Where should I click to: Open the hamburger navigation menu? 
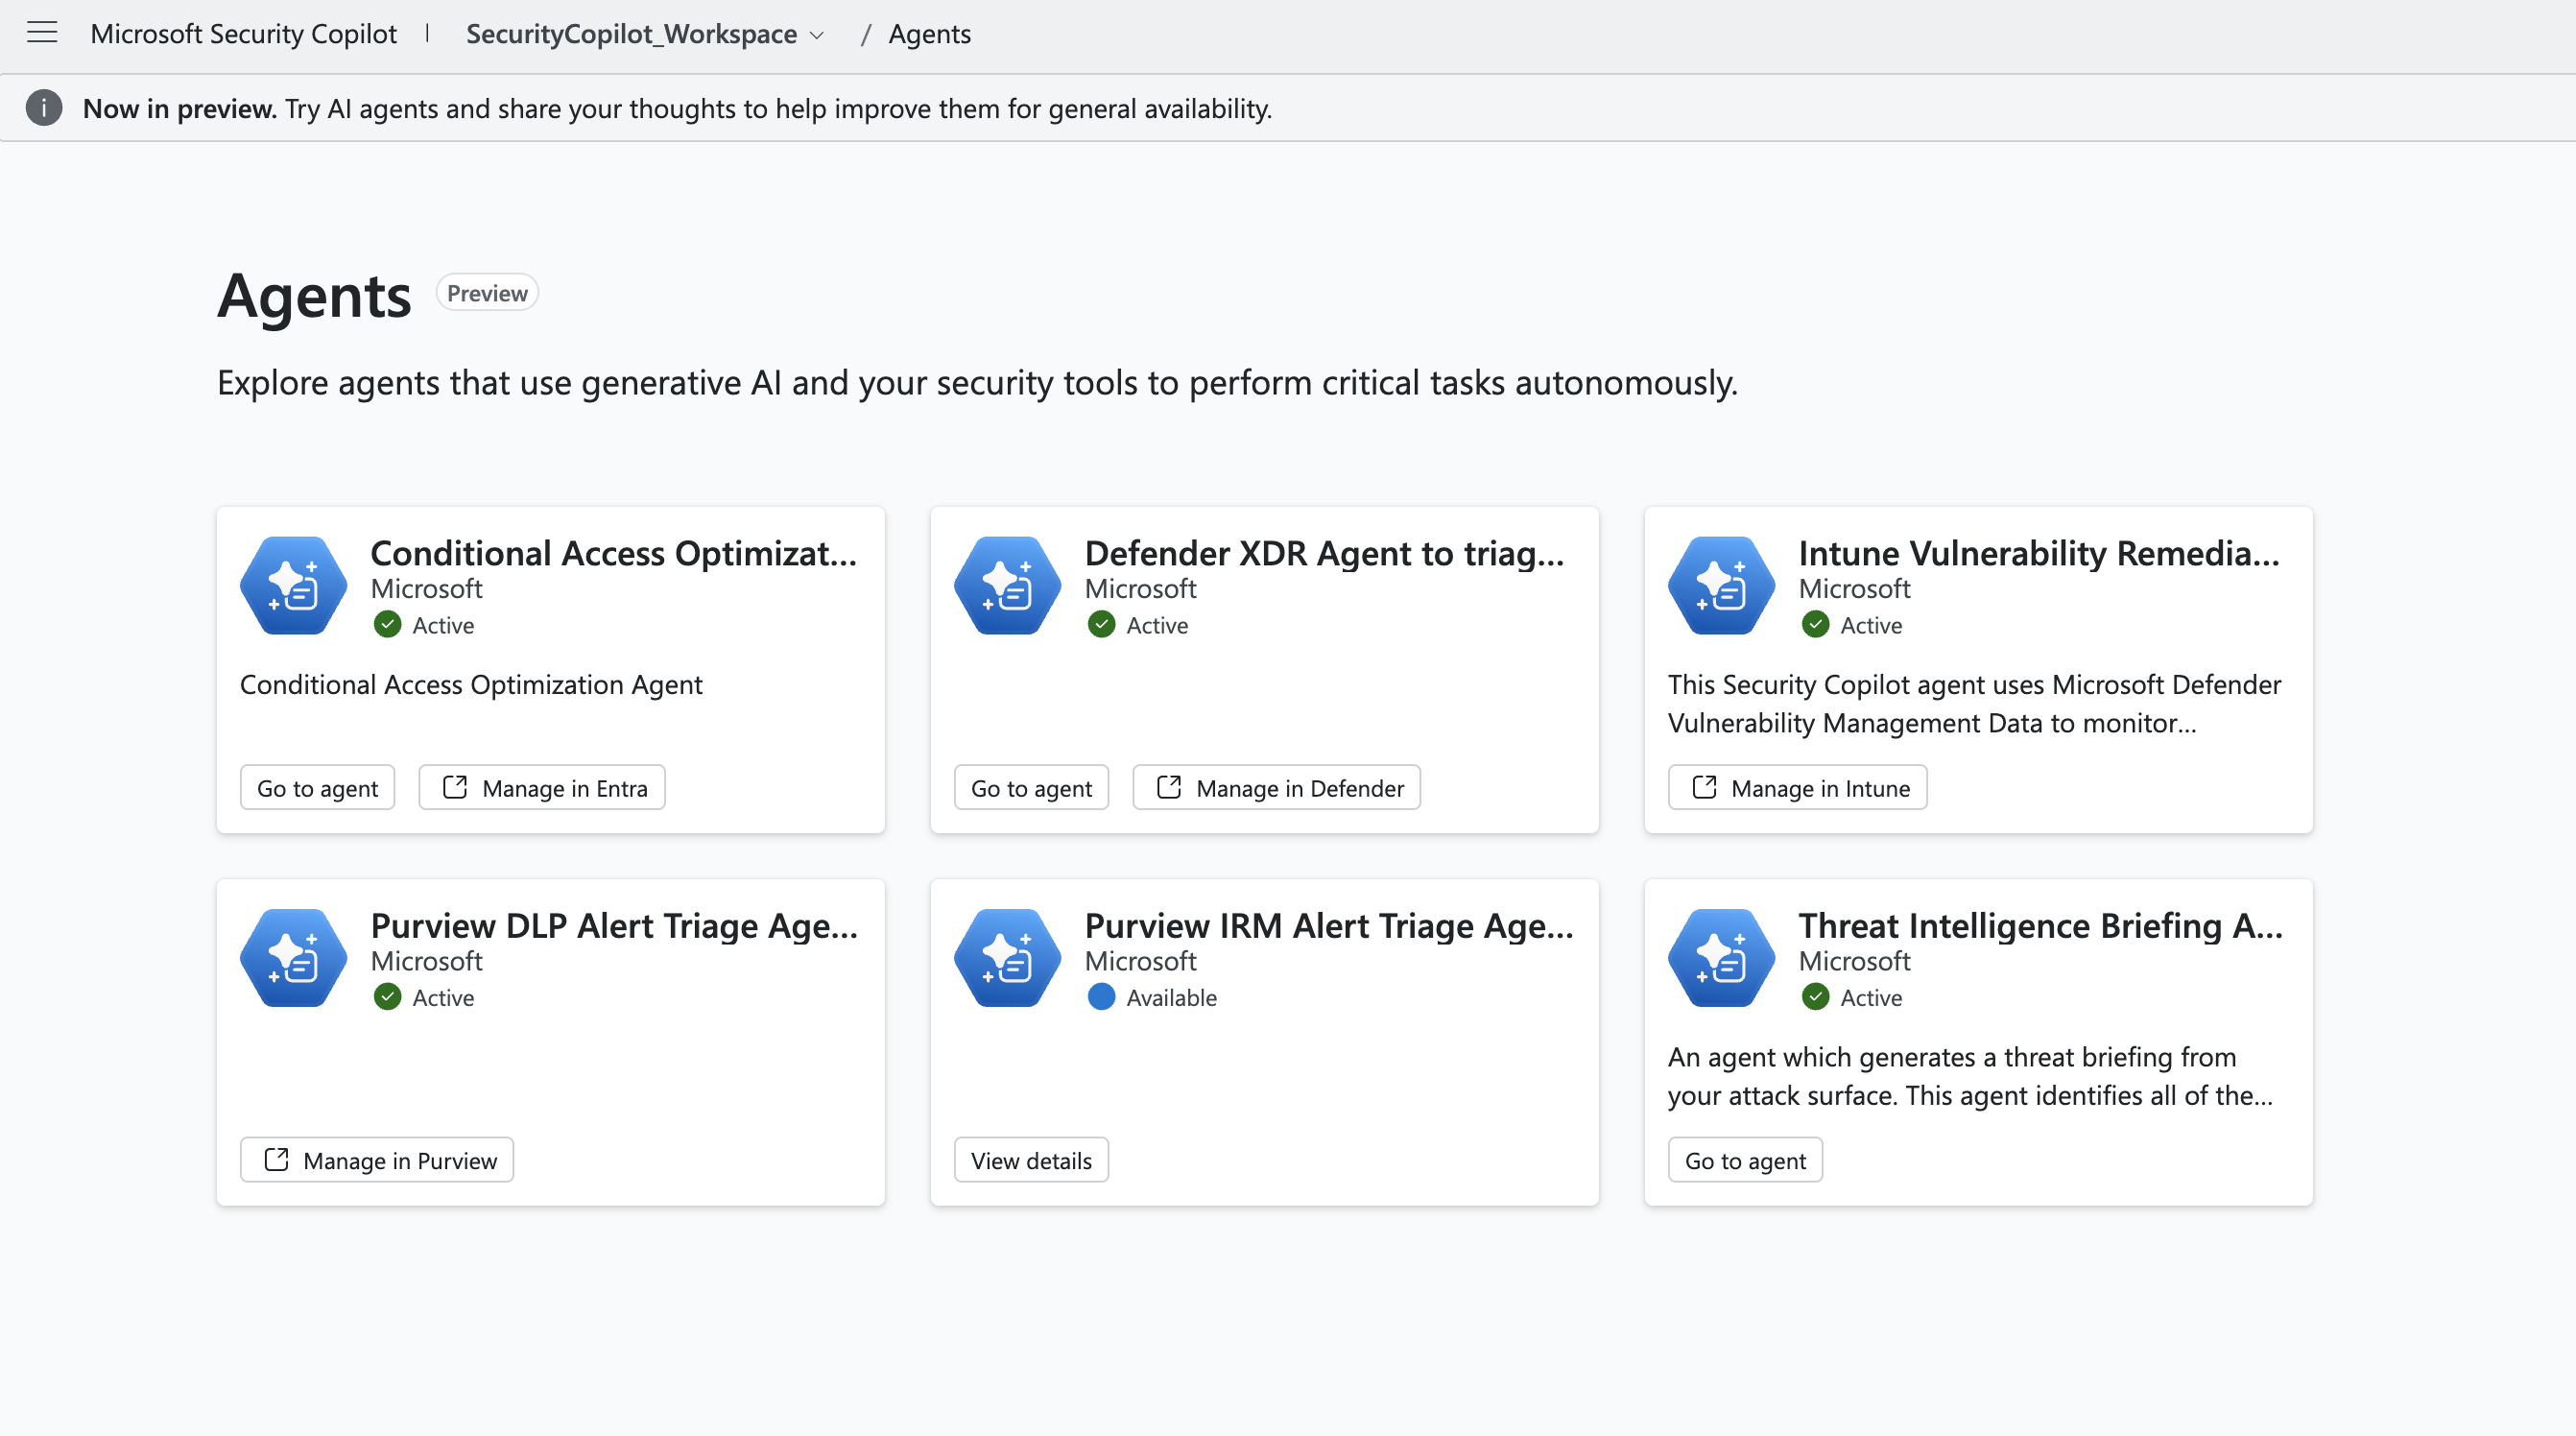click(42, 33)
